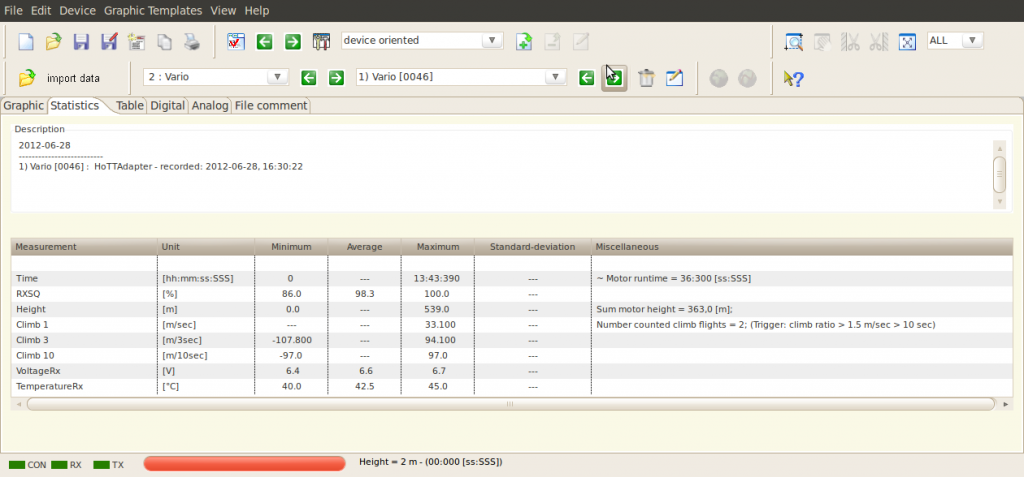This screenshot has width=1024, height=477.
Task: Click the new file icon
Action: [x=27, y=42]
